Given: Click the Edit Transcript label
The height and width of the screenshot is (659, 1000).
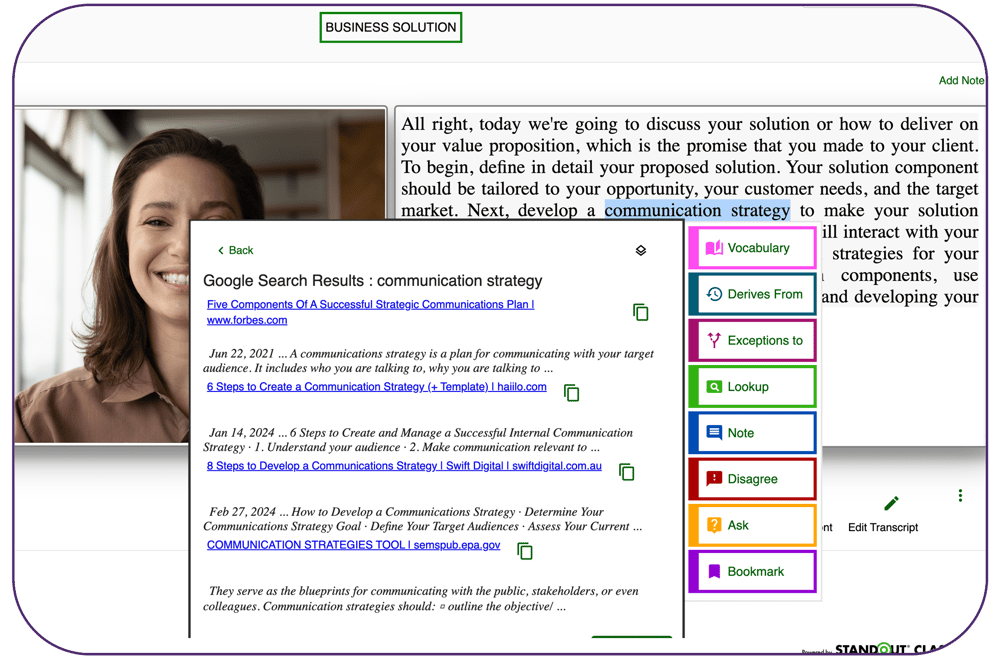Looking at the screenshot, I should 883,528.
